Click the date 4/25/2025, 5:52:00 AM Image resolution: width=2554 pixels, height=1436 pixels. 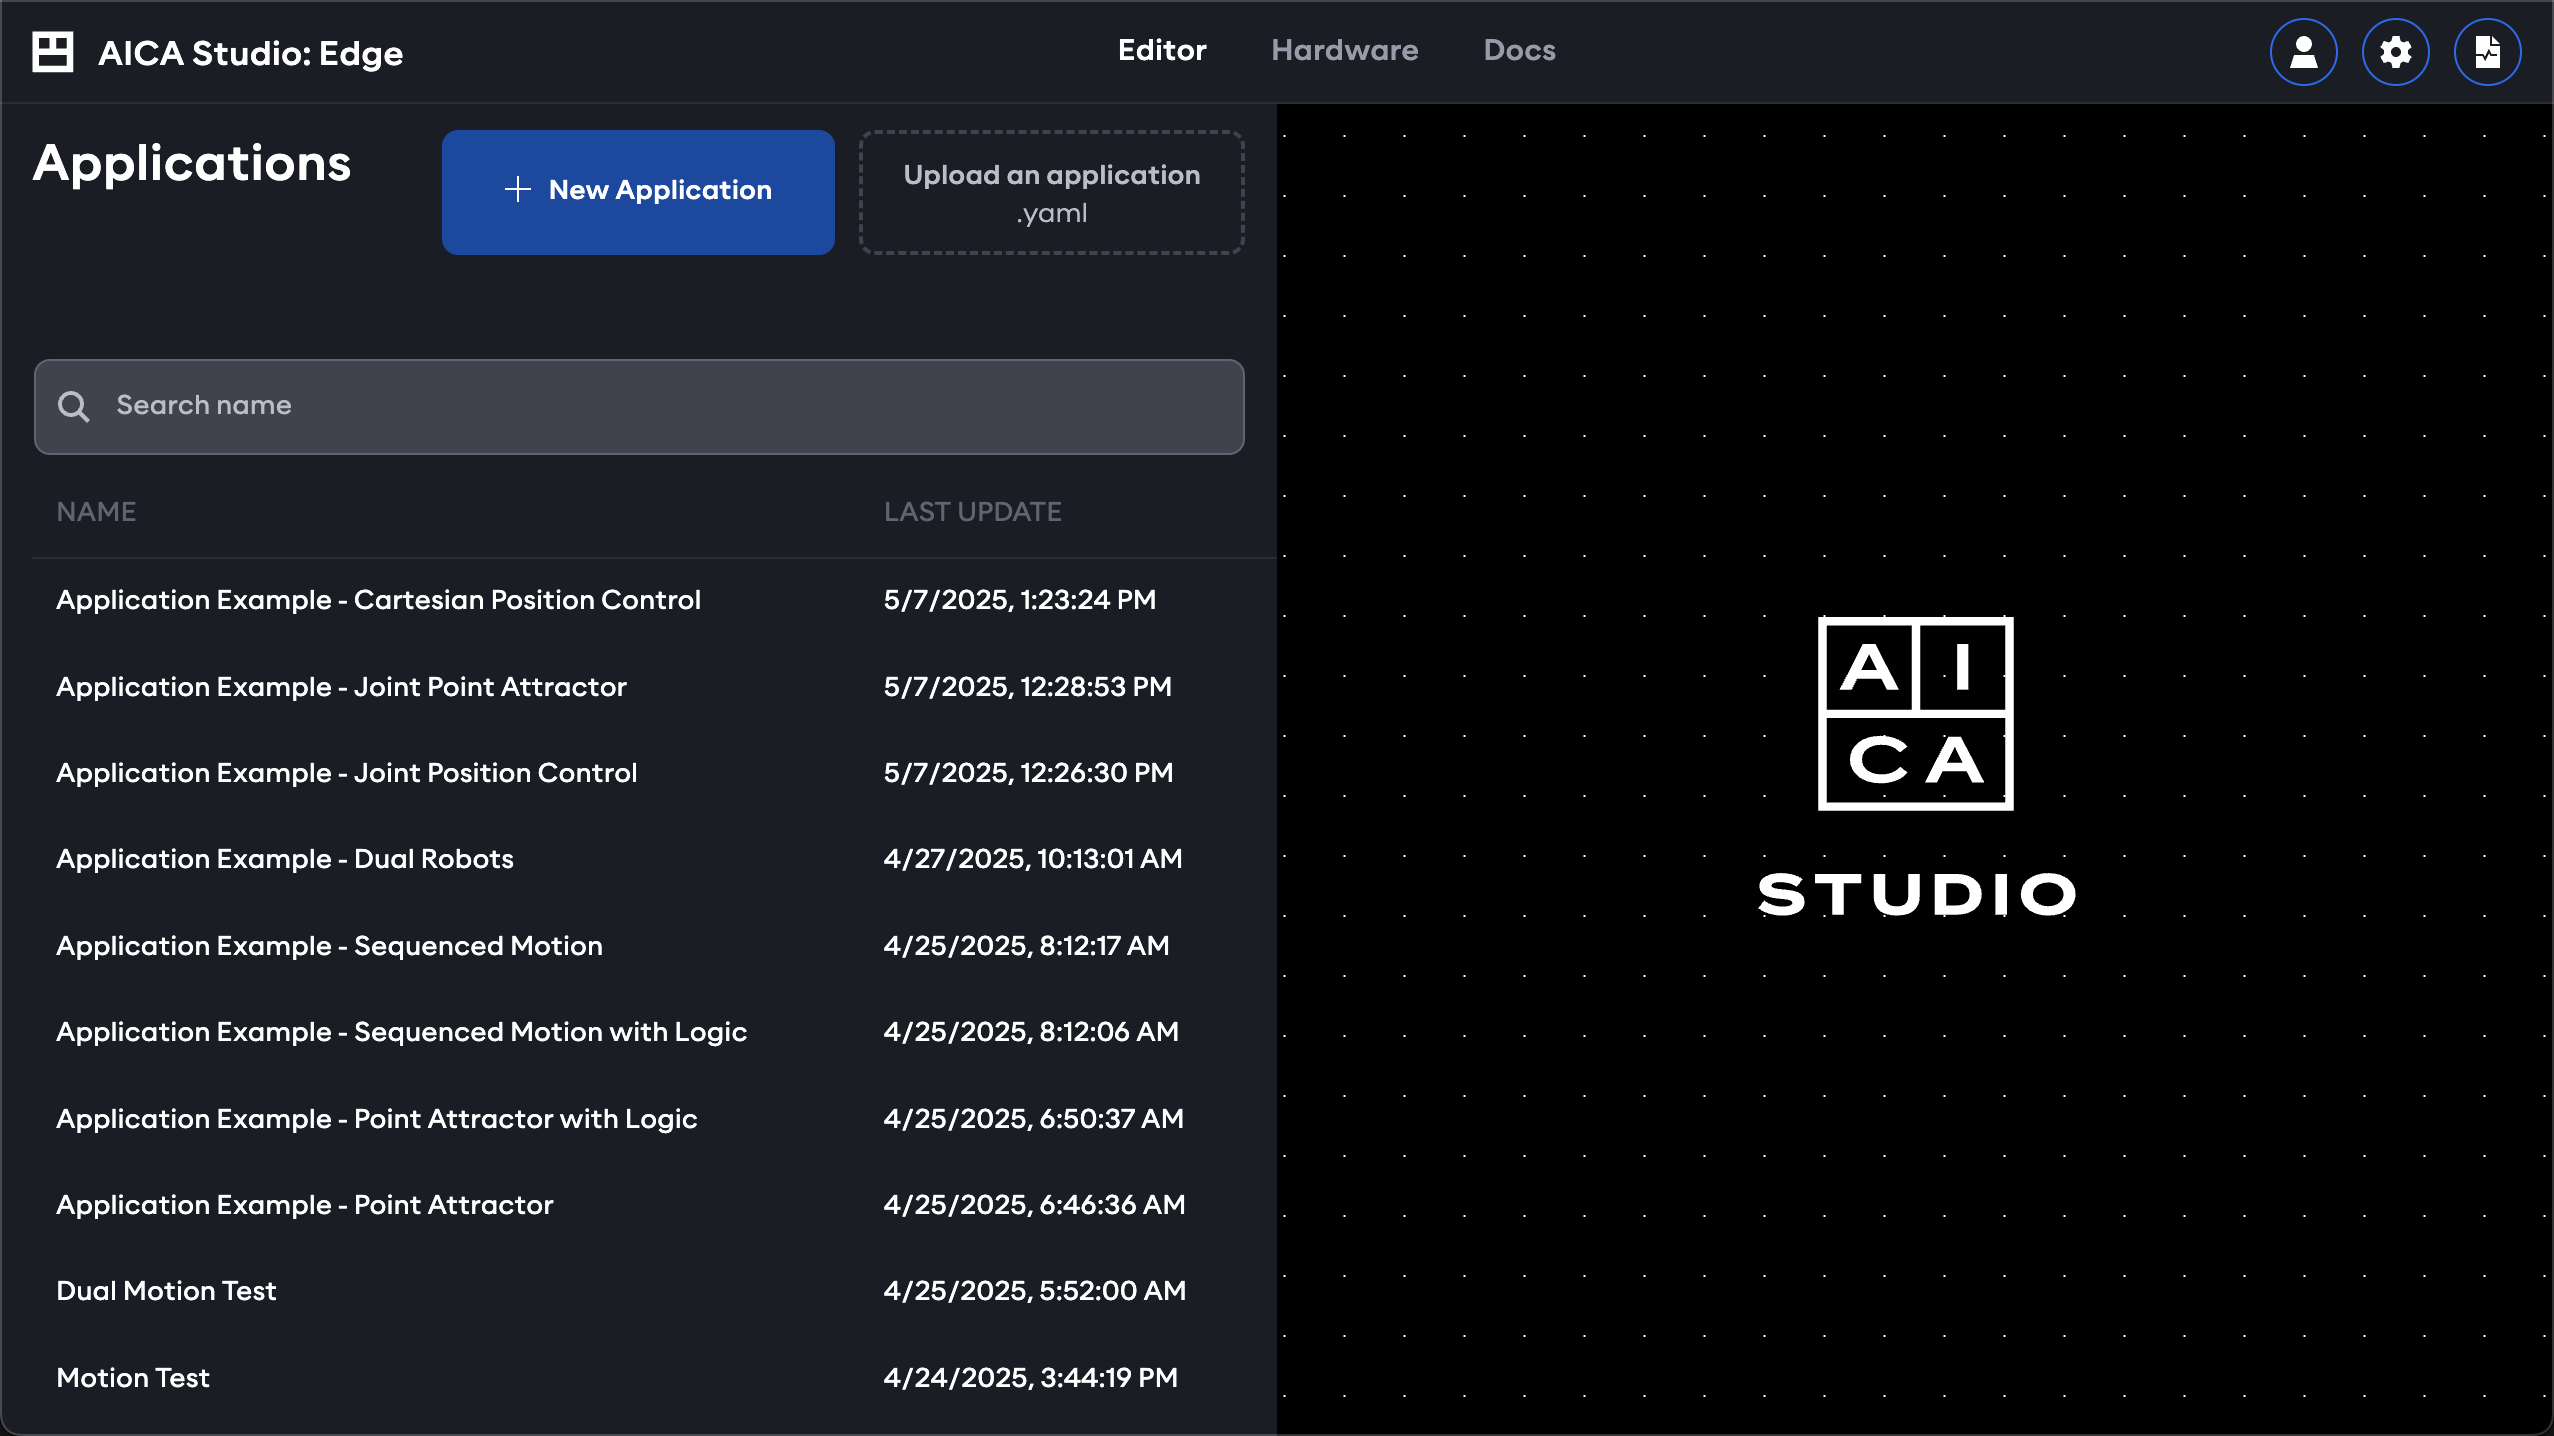[1034, 1291]
